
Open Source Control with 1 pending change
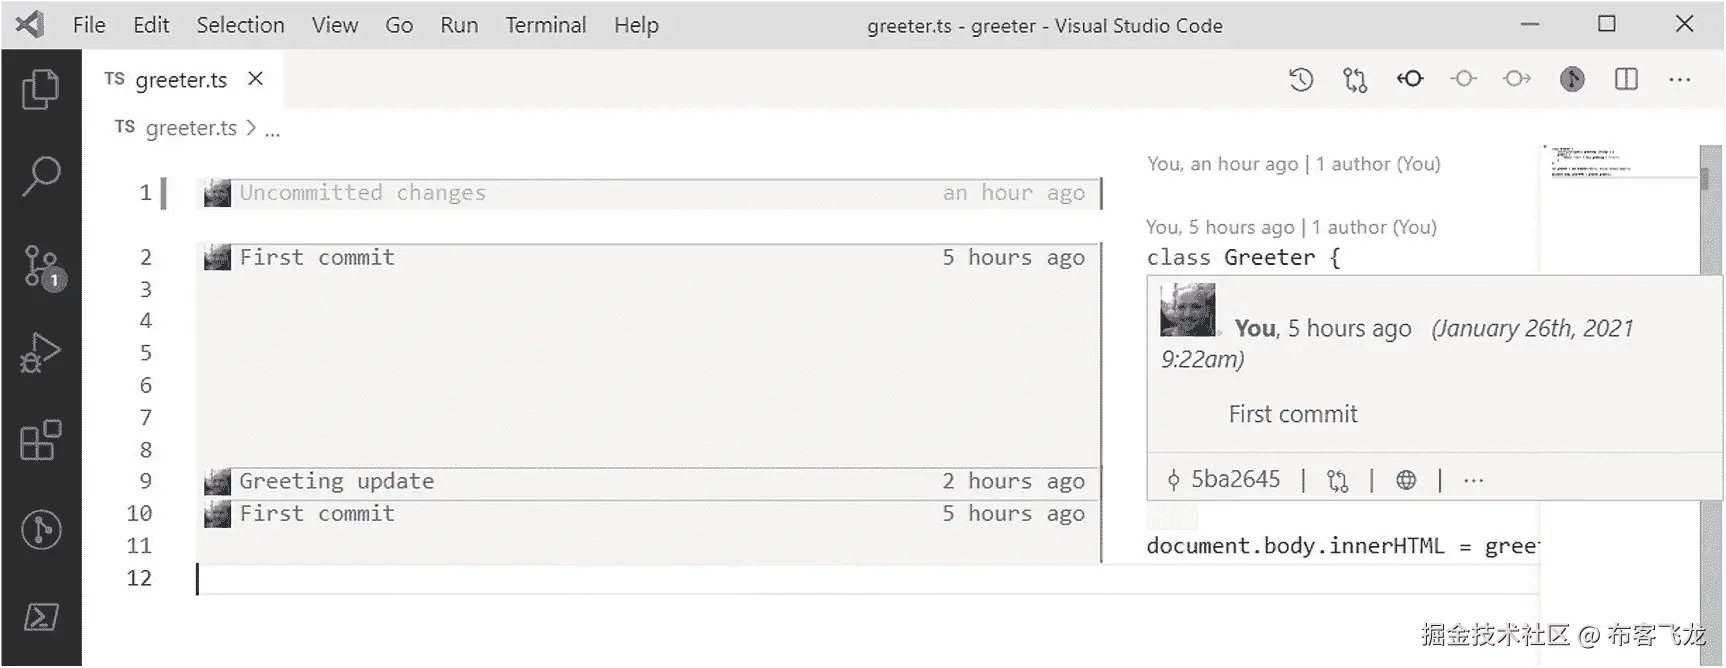click(40, 266)
